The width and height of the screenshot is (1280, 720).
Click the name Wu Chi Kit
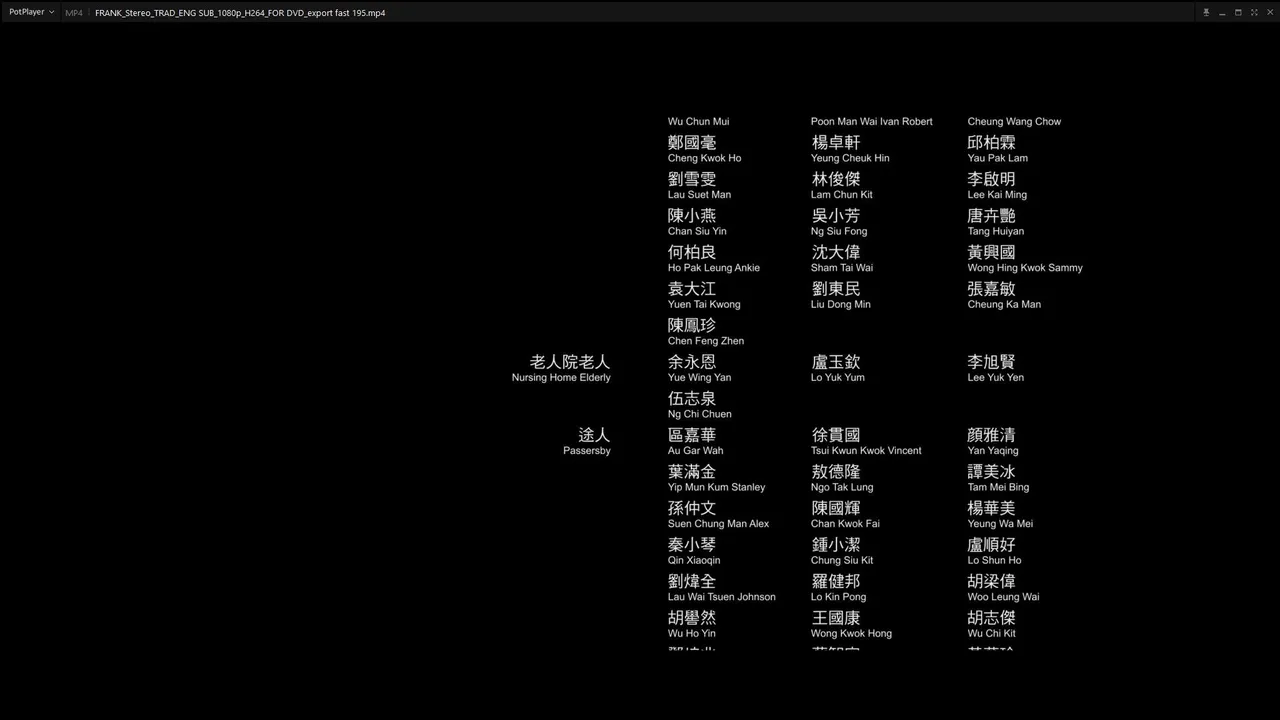(x=991, y=634)
